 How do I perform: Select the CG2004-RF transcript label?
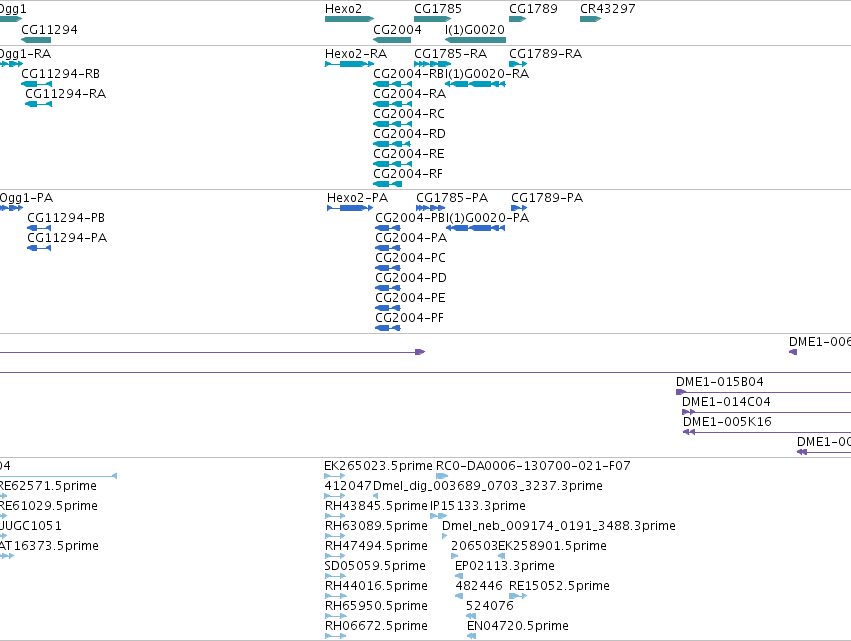click(x=408, y=174)
